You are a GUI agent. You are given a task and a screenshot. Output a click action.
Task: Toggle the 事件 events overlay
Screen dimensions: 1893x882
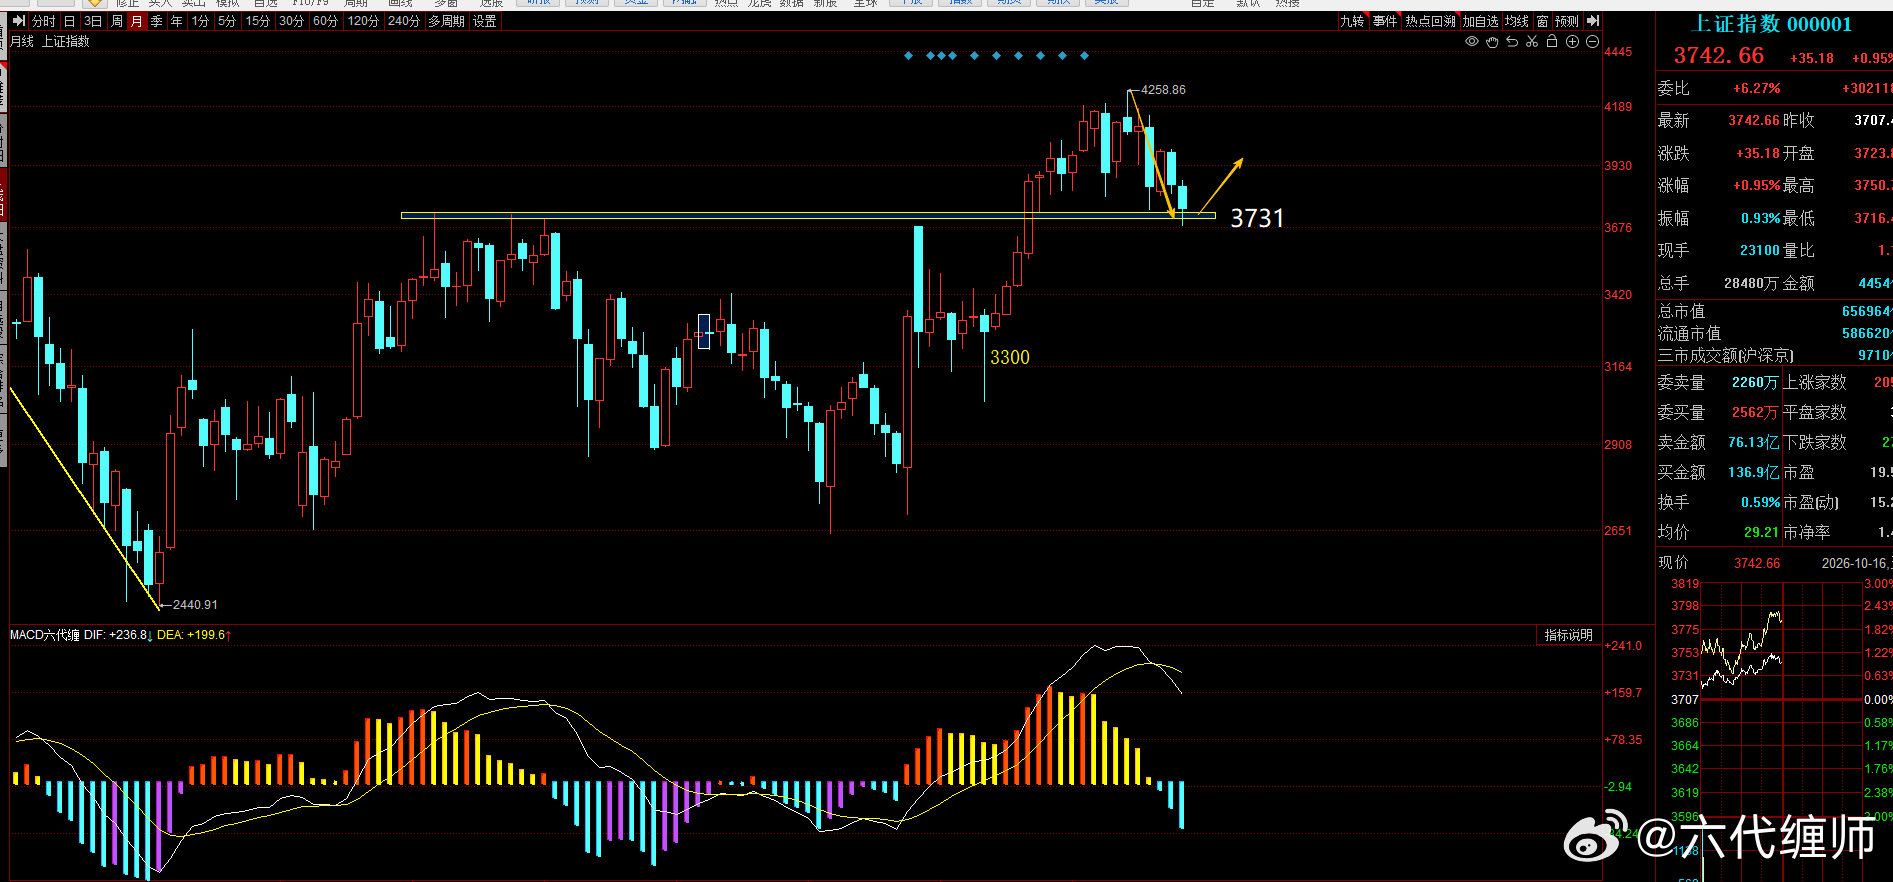[1385, 21]
